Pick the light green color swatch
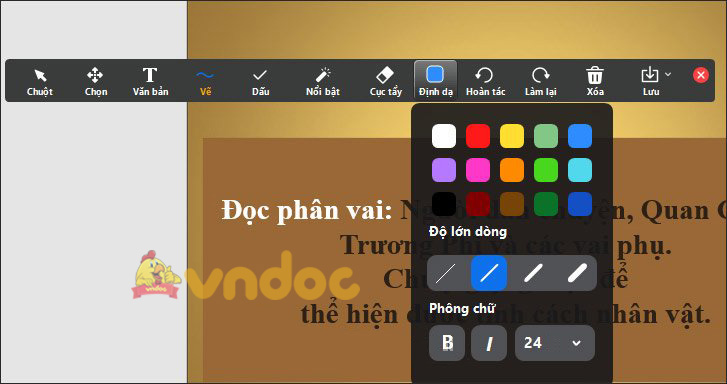 [x=546, y=136]
